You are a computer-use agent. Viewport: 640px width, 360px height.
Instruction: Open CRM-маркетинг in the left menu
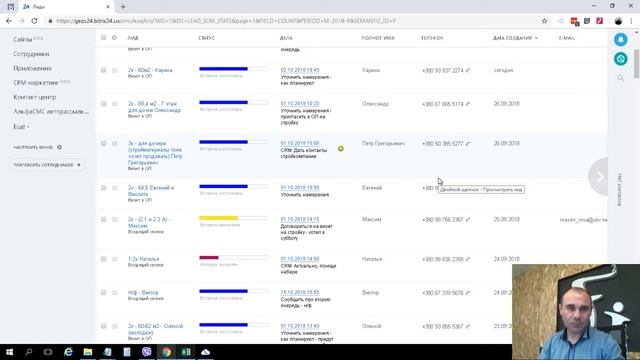[36, 83]
